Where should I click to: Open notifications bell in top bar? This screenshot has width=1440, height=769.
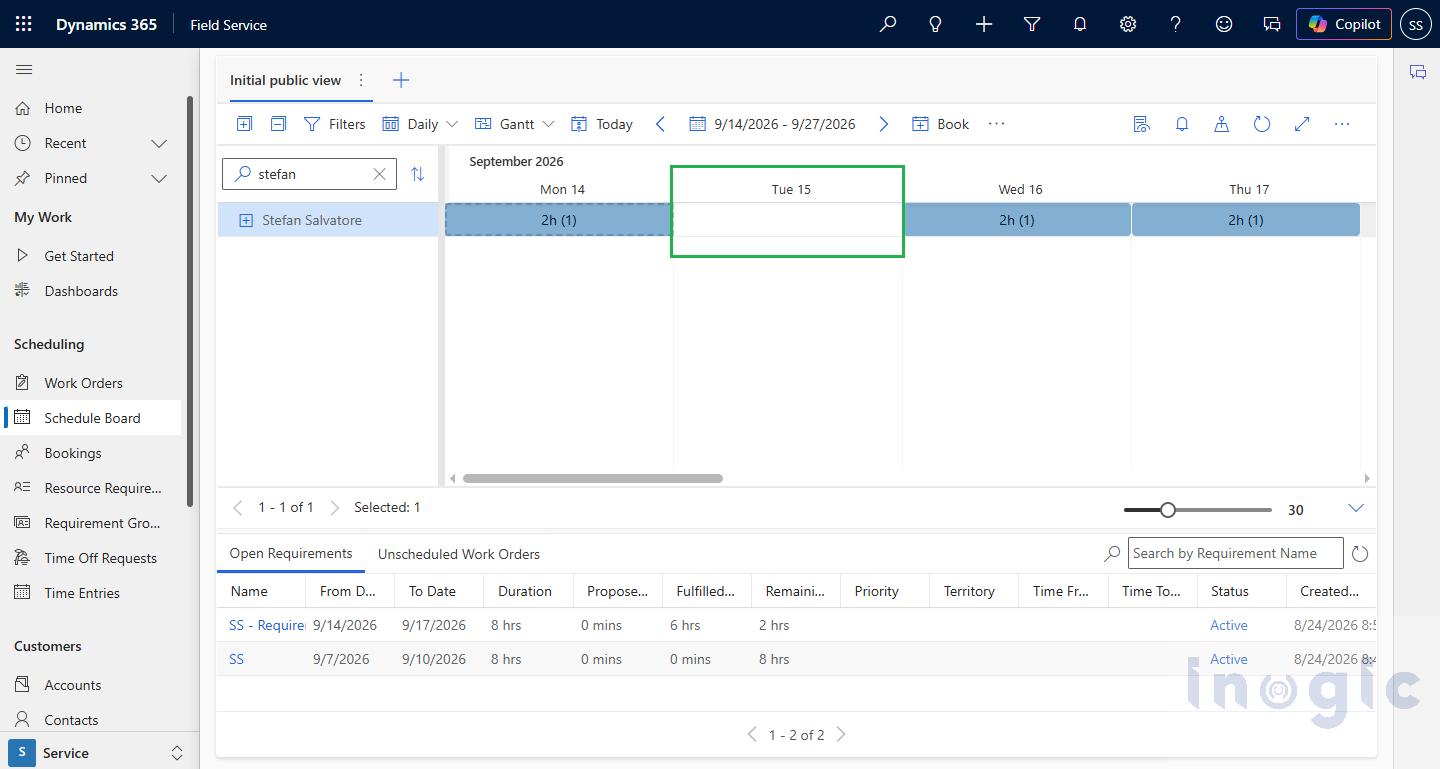click(1080, 24)
